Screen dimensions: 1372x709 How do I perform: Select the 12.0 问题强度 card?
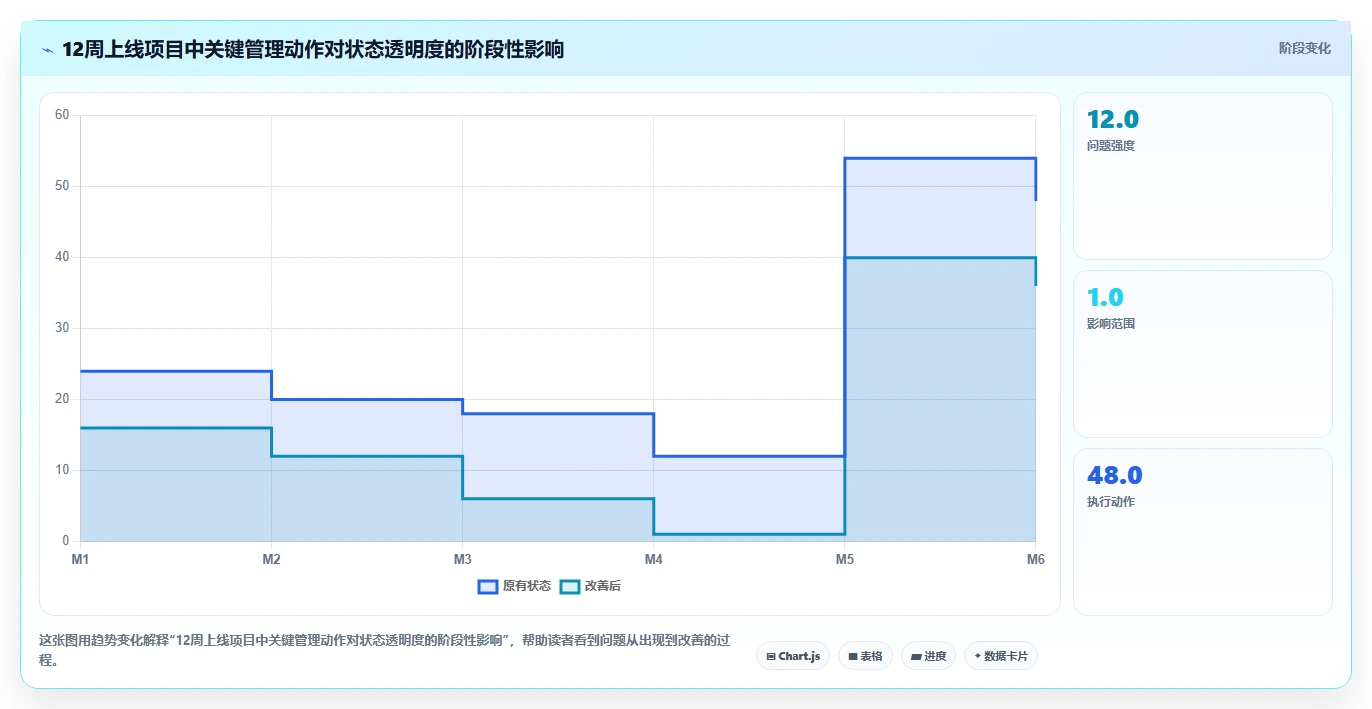pyautogui.click(x=1203, y=176)
